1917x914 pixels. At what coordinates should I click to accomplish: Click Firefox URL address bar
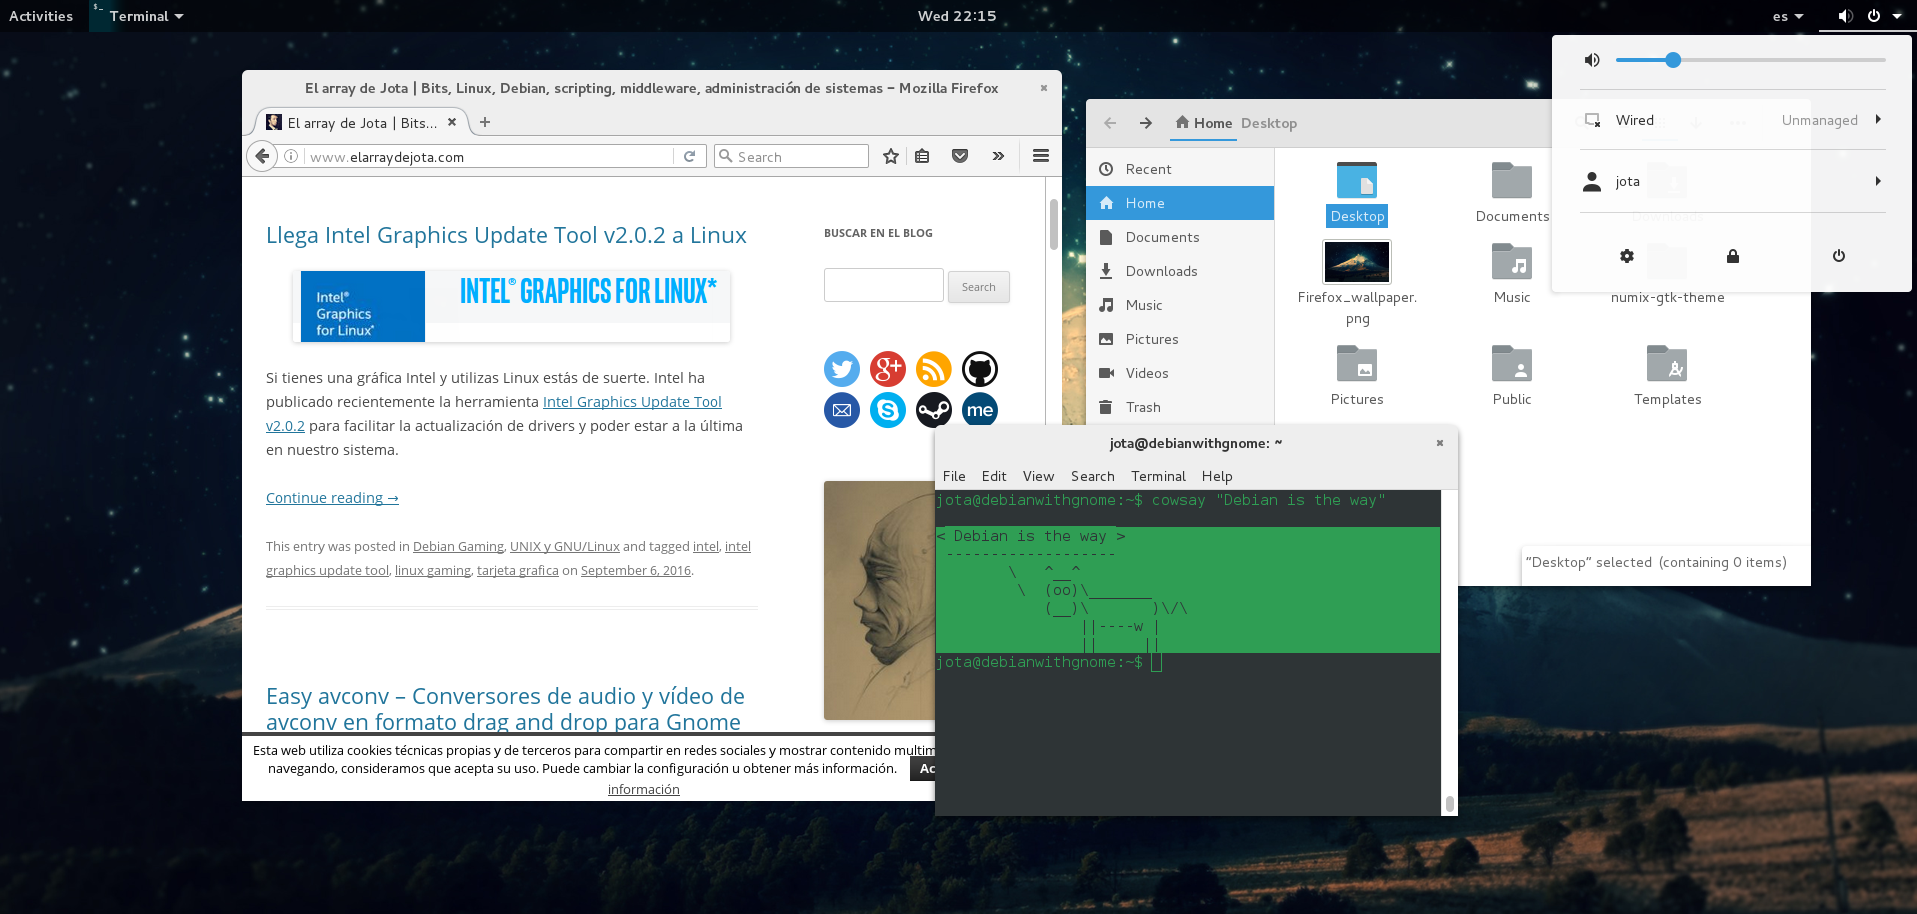(x=490, y=156)
